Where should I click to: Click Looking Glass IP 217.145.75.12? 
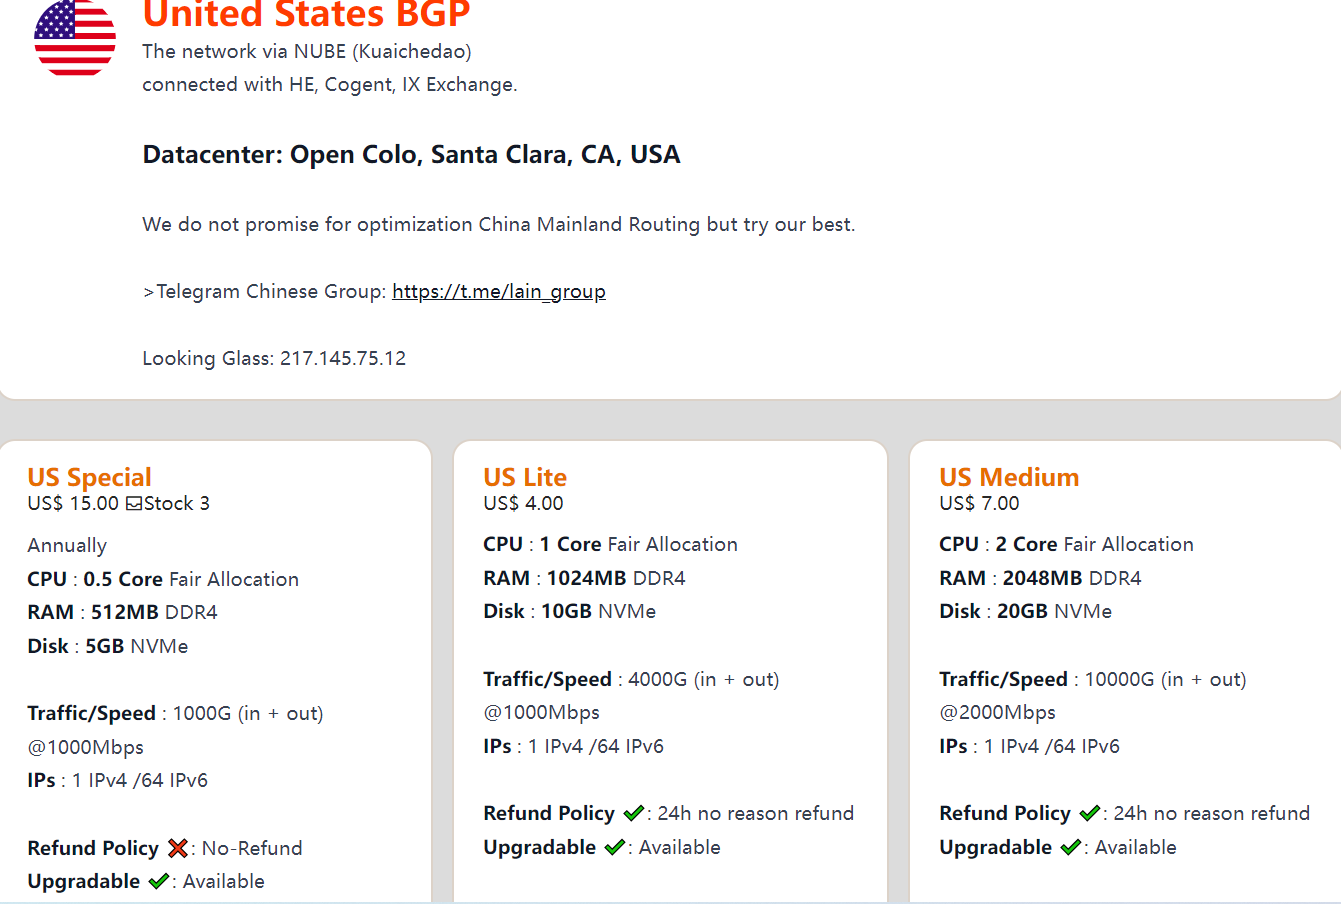343,358
